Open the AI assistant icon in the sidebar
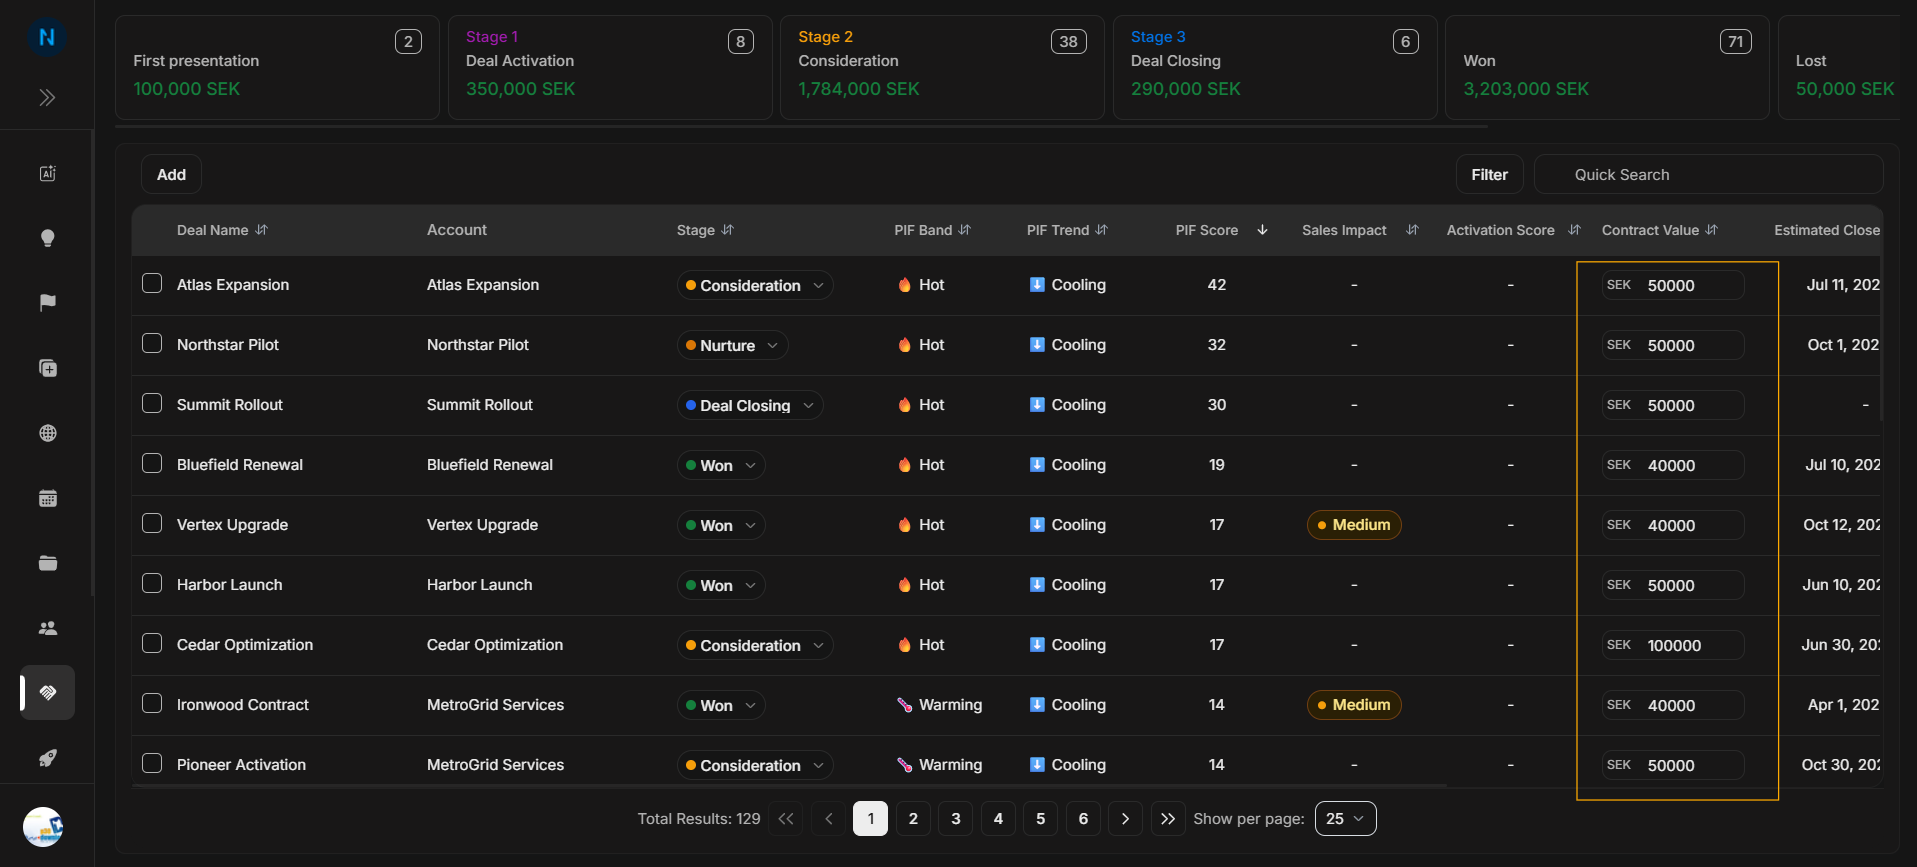The width and height of the screenshot is (1917, 867). pyautogui.click(x=47, y=173)
